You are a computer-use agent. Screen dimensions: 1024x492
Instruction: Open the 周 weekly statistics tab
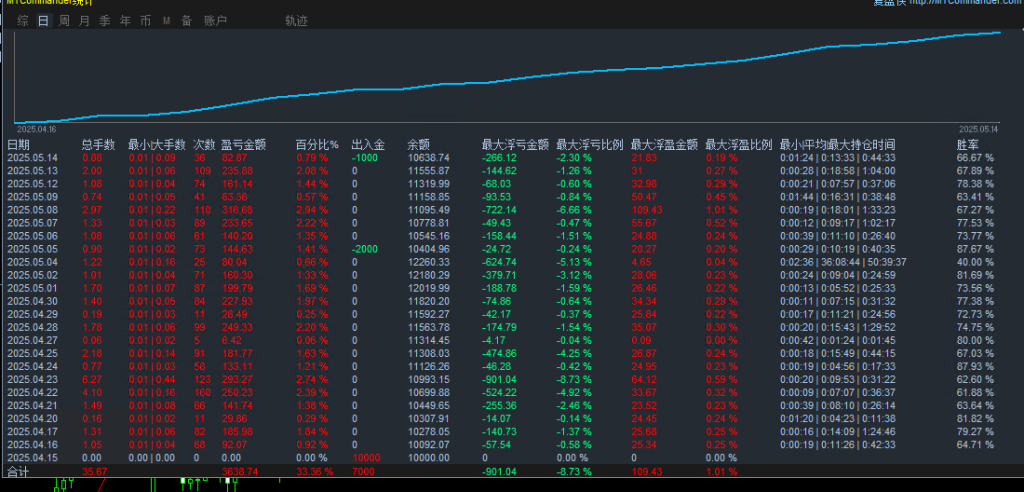point(64,20)
